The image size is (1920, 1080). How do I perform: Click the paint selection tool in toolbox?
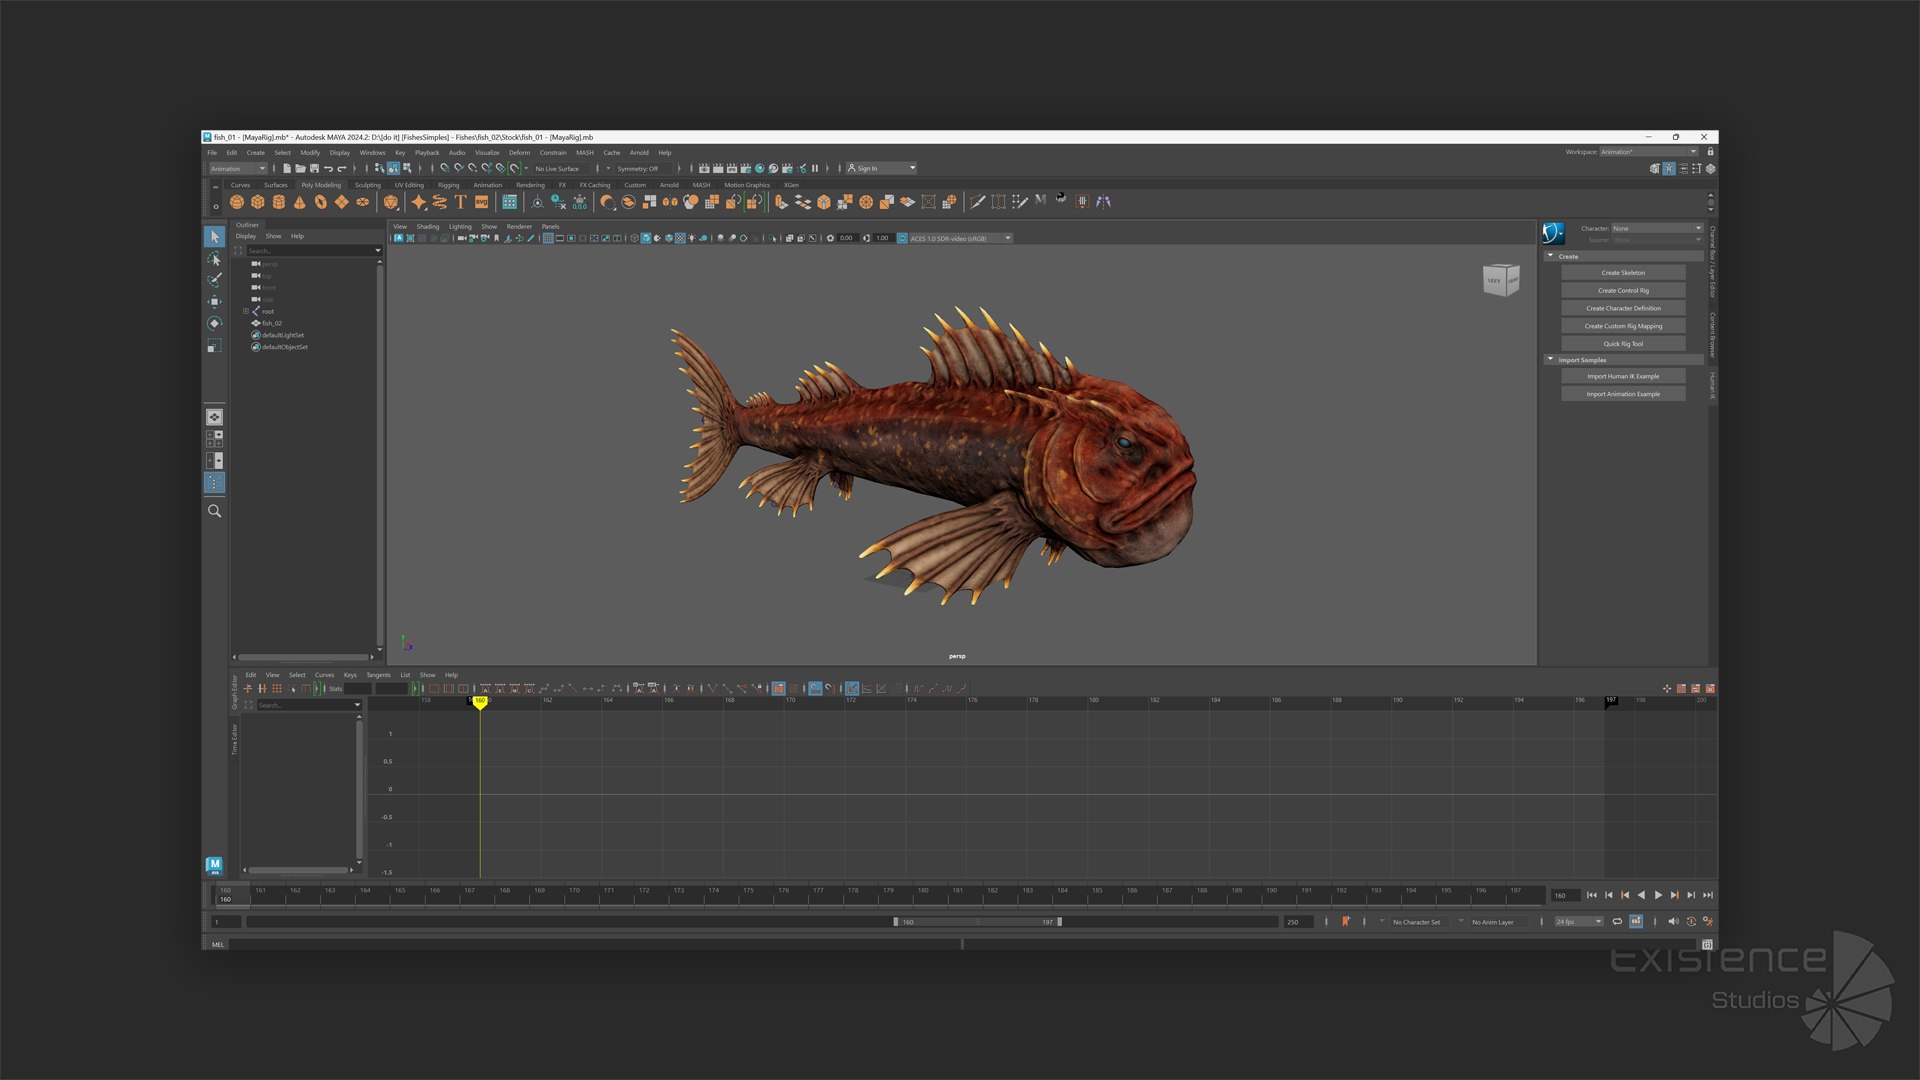tap(214, 280)
